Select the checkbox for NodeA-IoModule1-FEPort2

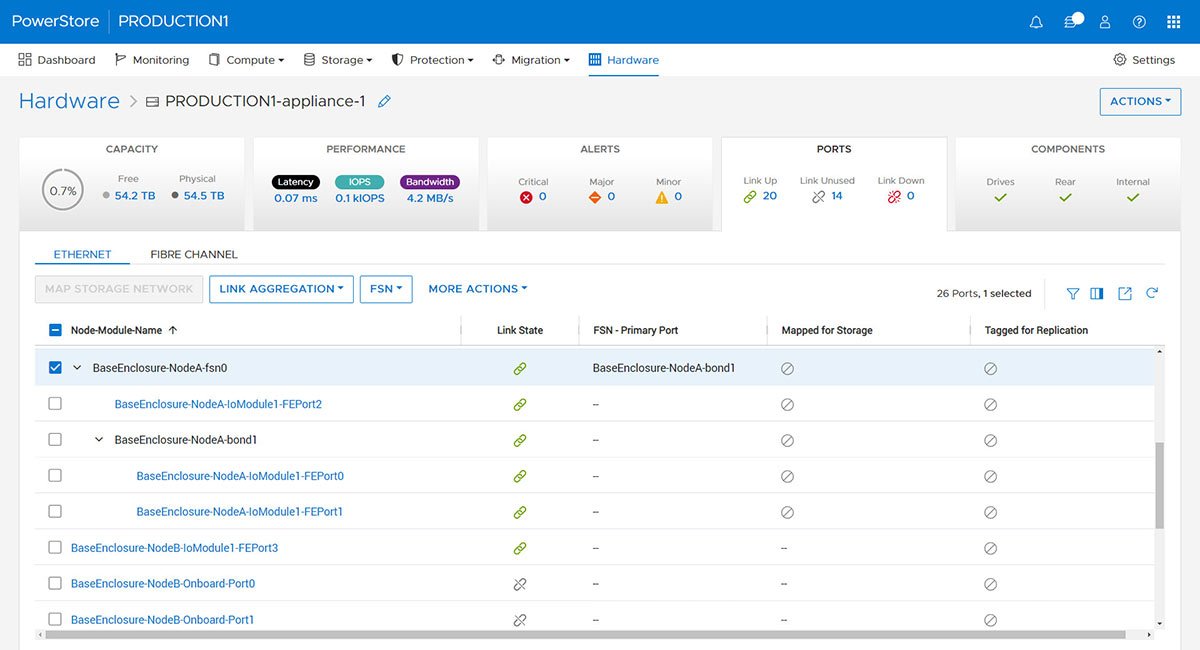tap(55, 404)
